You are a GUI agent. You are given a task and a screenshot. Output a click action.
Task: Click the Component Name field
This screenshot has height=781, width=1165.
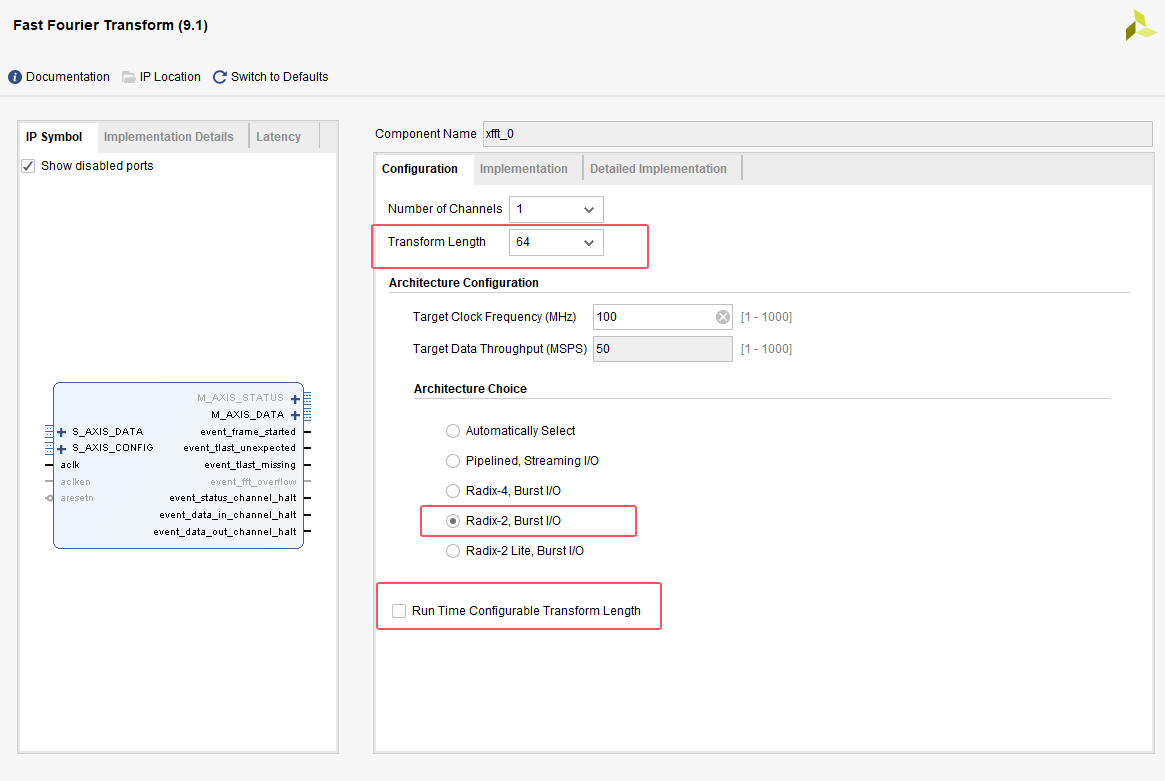point(817,134)
